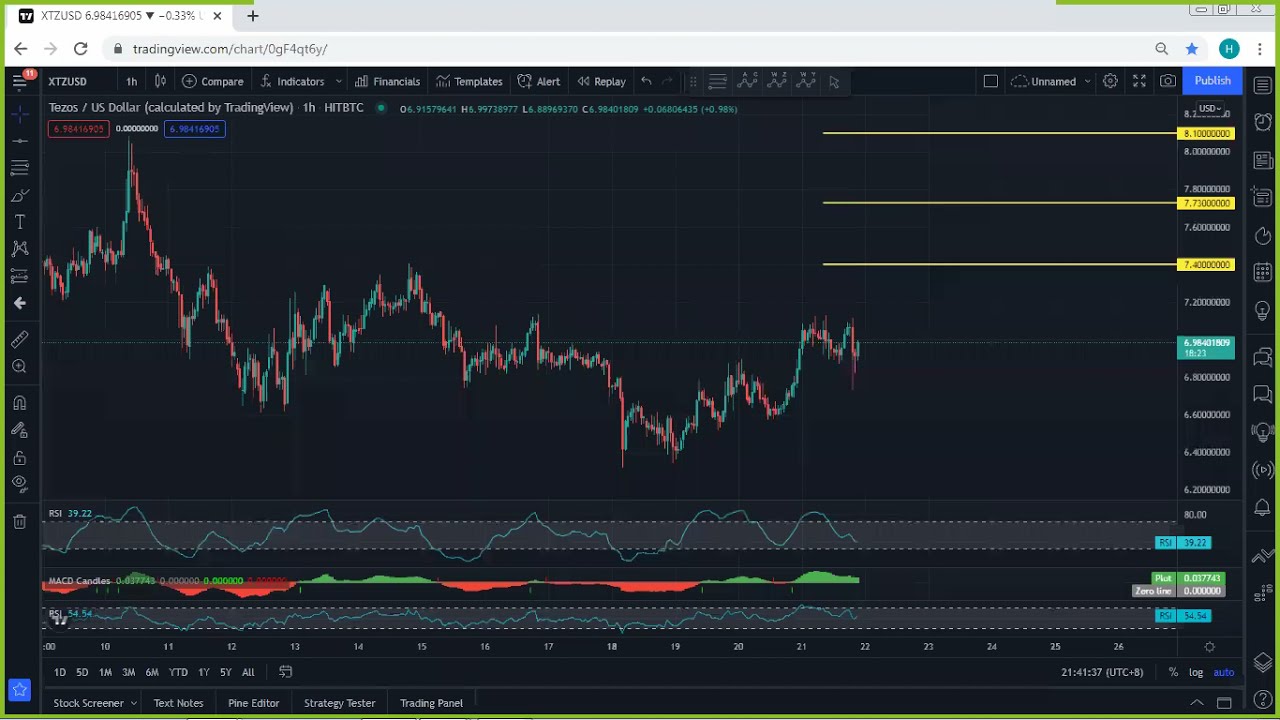Image resolution: width=1280 pixels, height=720 pixels.
Task: Toggle auto scale
Action: coord(1224,672)
